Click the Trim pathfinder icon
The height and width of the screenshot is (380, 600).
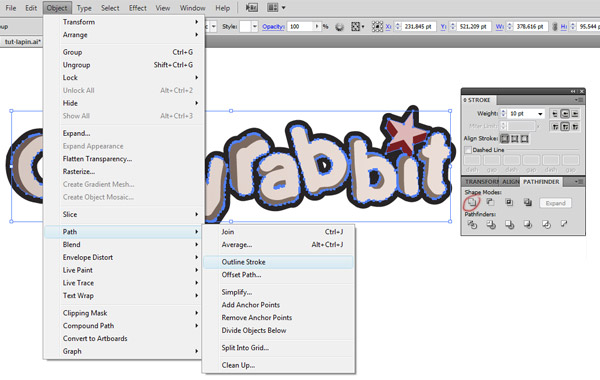click(x=491, y=224)
